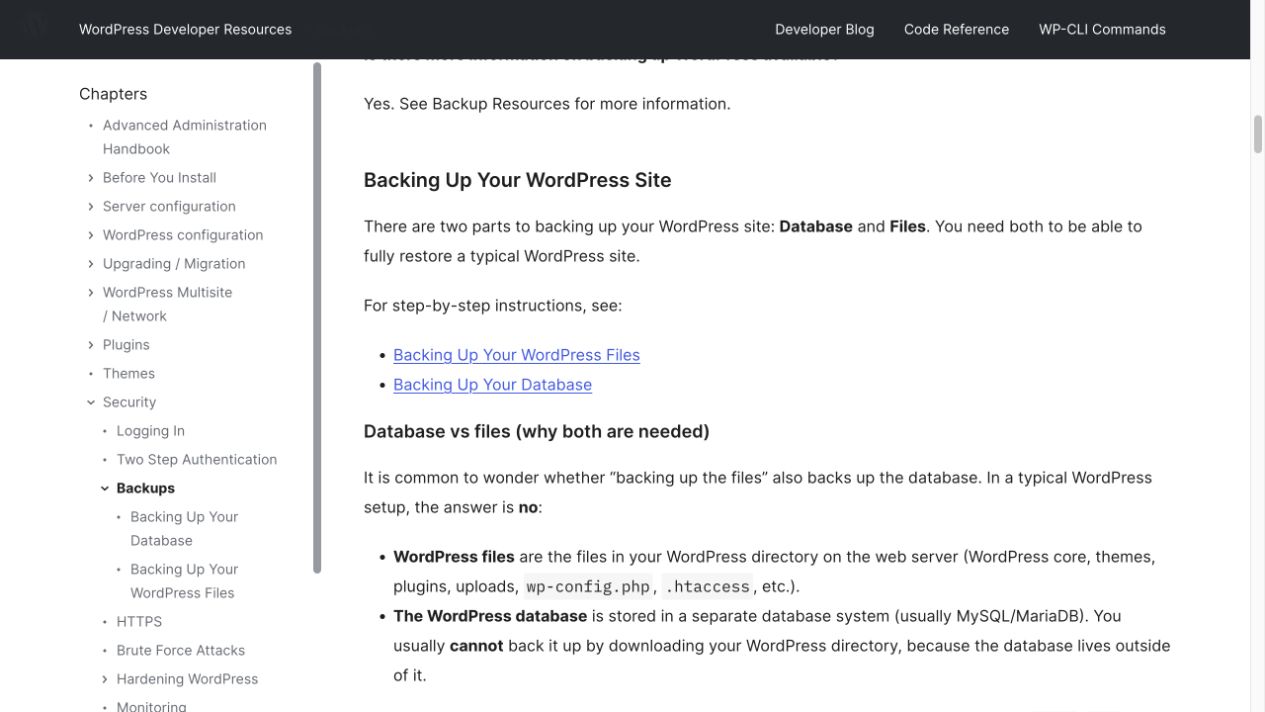Viewport: 1265px width, 712px height.
Task: Go to WordPress Developer Resources home
Action: point(185,29)
